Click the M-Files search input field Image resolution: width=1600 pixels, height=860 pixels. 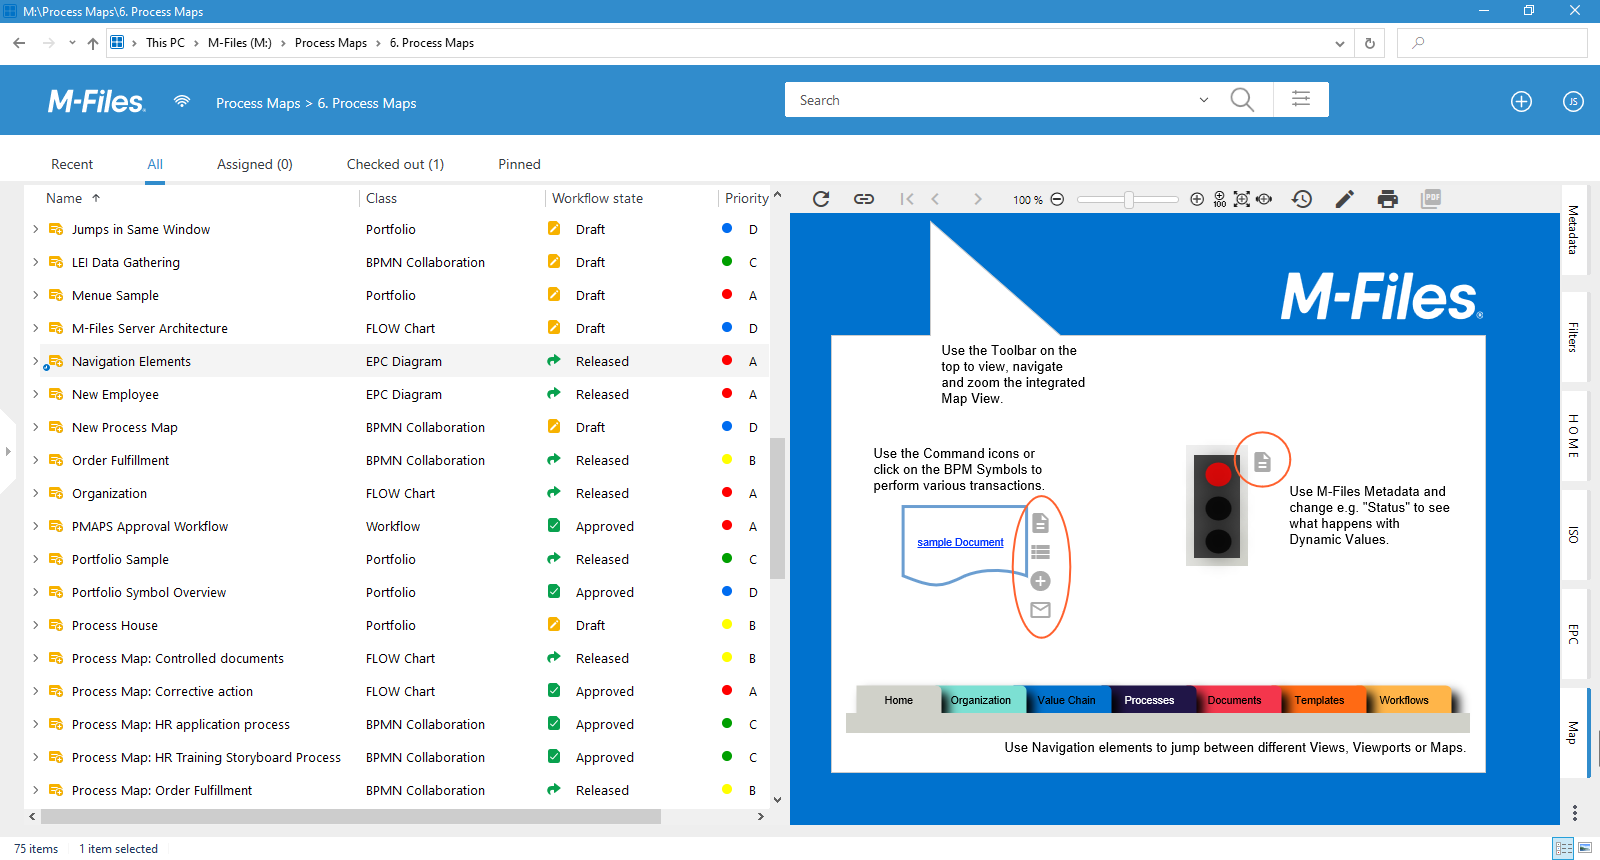click(990, 100)
